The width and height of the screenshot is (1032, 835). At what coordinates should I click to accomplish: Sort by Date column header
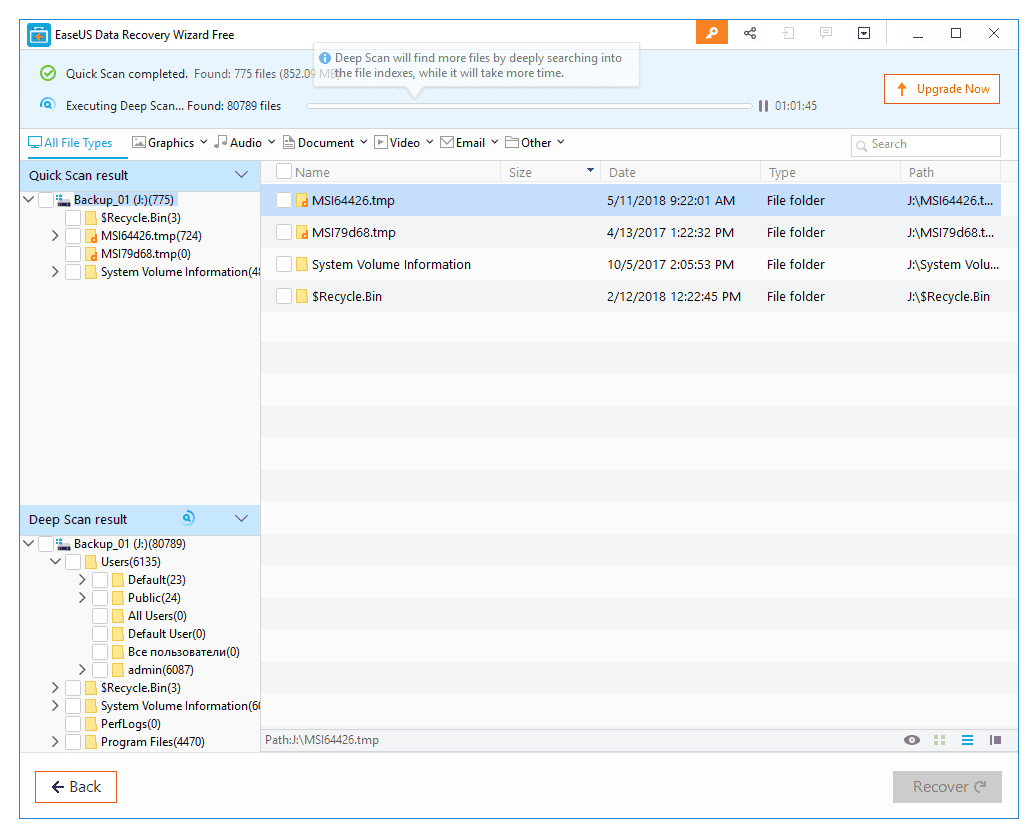coord(681,172)
